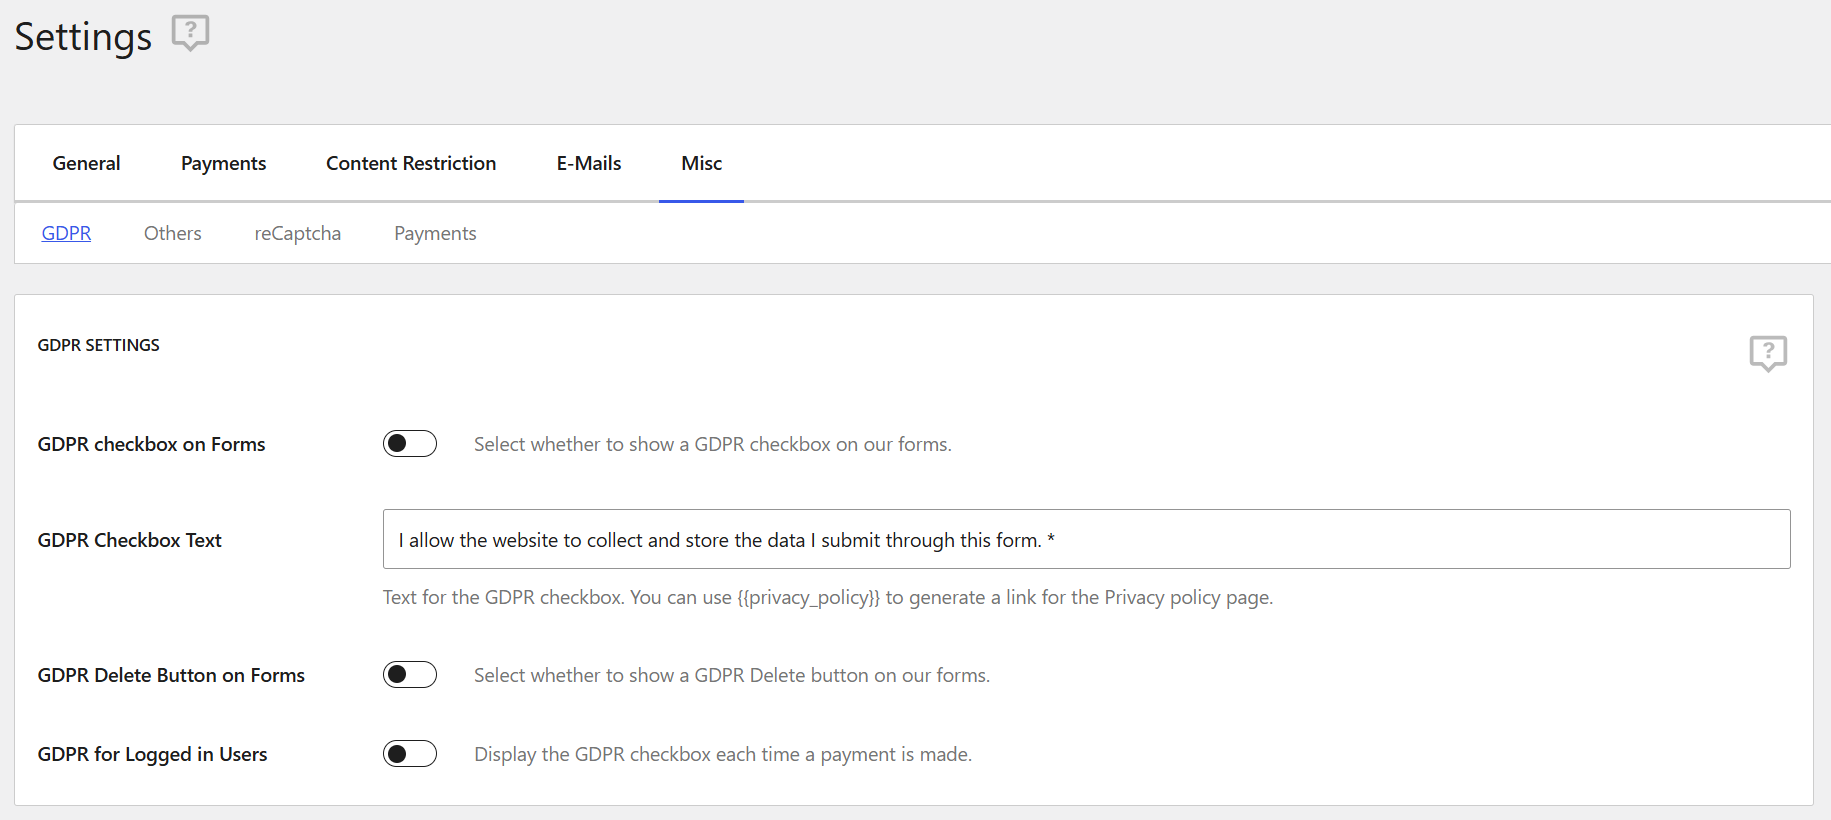Click the 'GDPR checkbox on Forms' label
Viewport: 1831px width, 820px height.
click(151, 444)
